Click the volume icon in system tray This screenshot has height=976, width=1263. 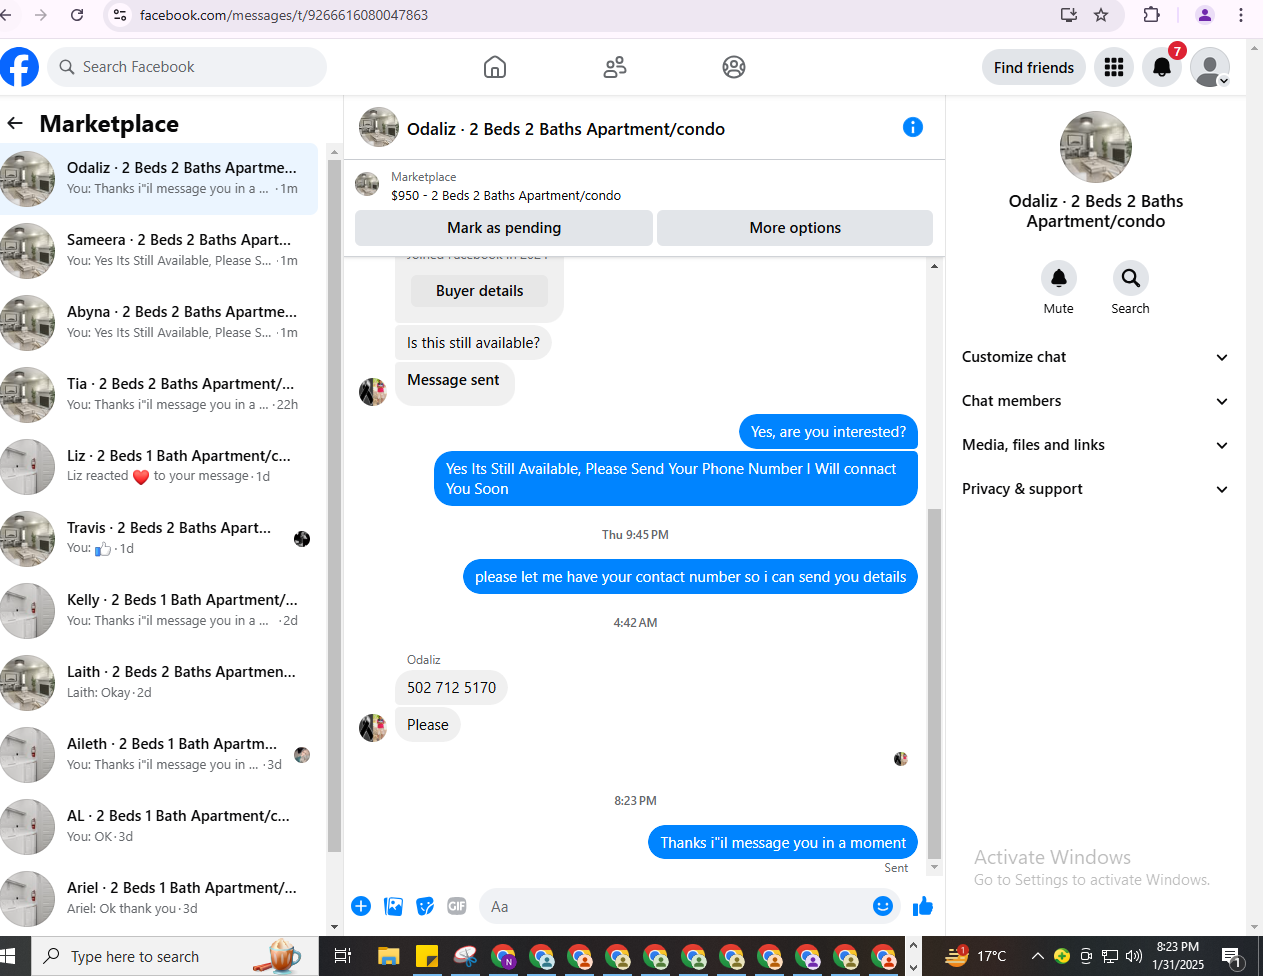1134,956
